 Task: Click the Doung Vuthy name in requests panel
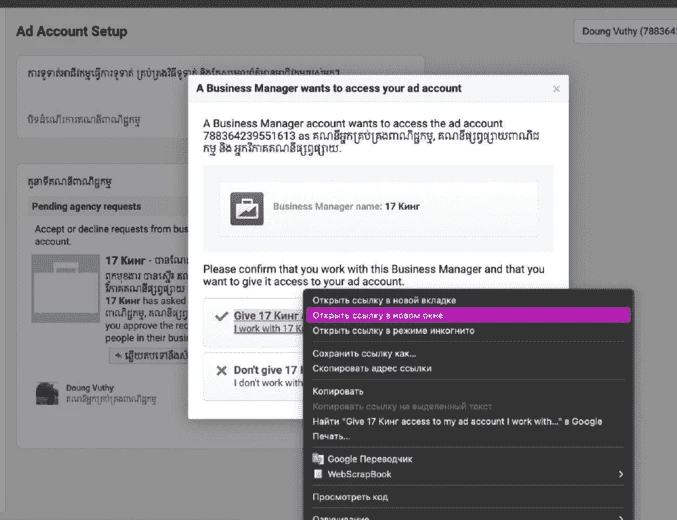point(90,388)
